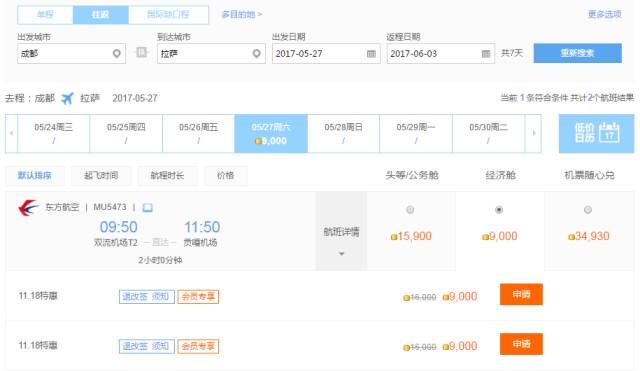Viewport: 640px width, 371px height.
Task: Click the 重新搜索 search again button
Action: click(578, 53)
